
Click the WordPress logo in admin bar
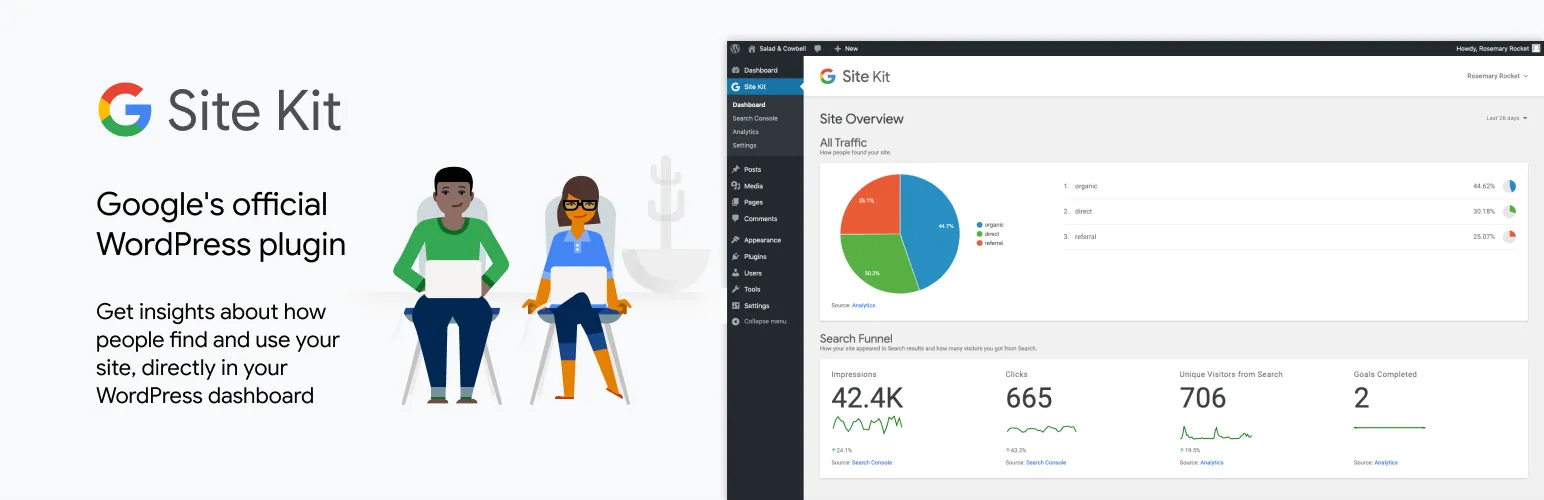tap(735, 48)
